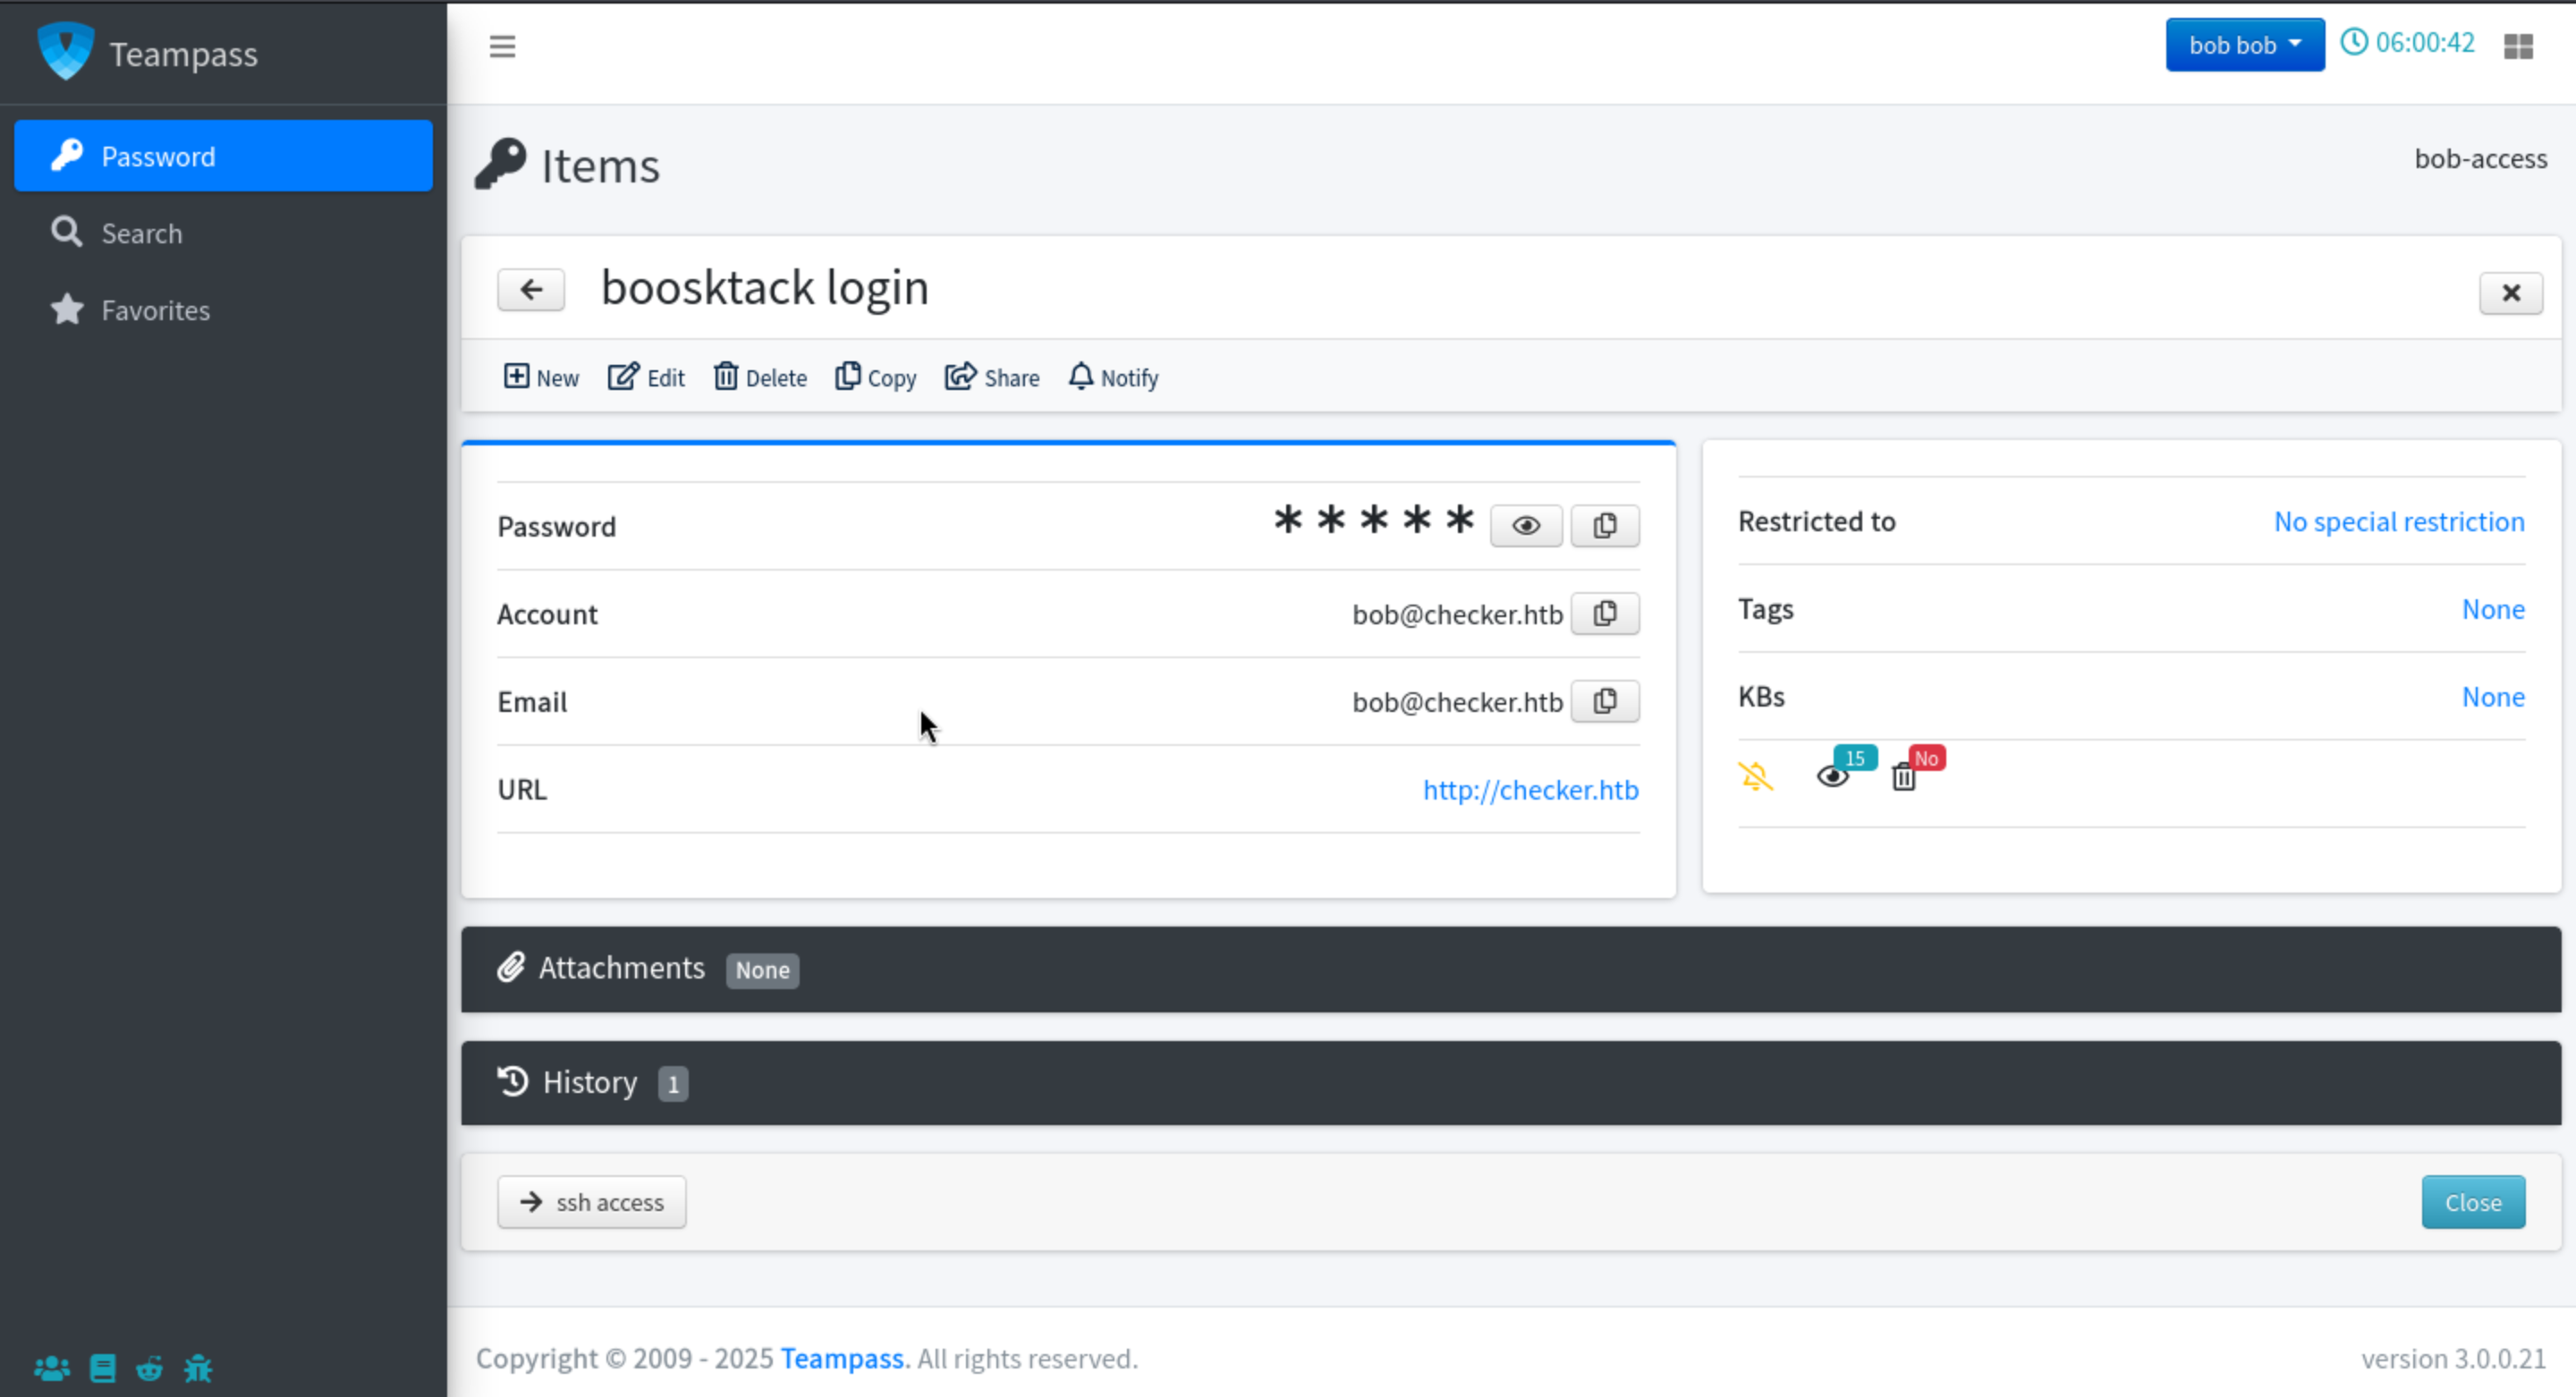Click Share item in the toolbar

(992, 378)
